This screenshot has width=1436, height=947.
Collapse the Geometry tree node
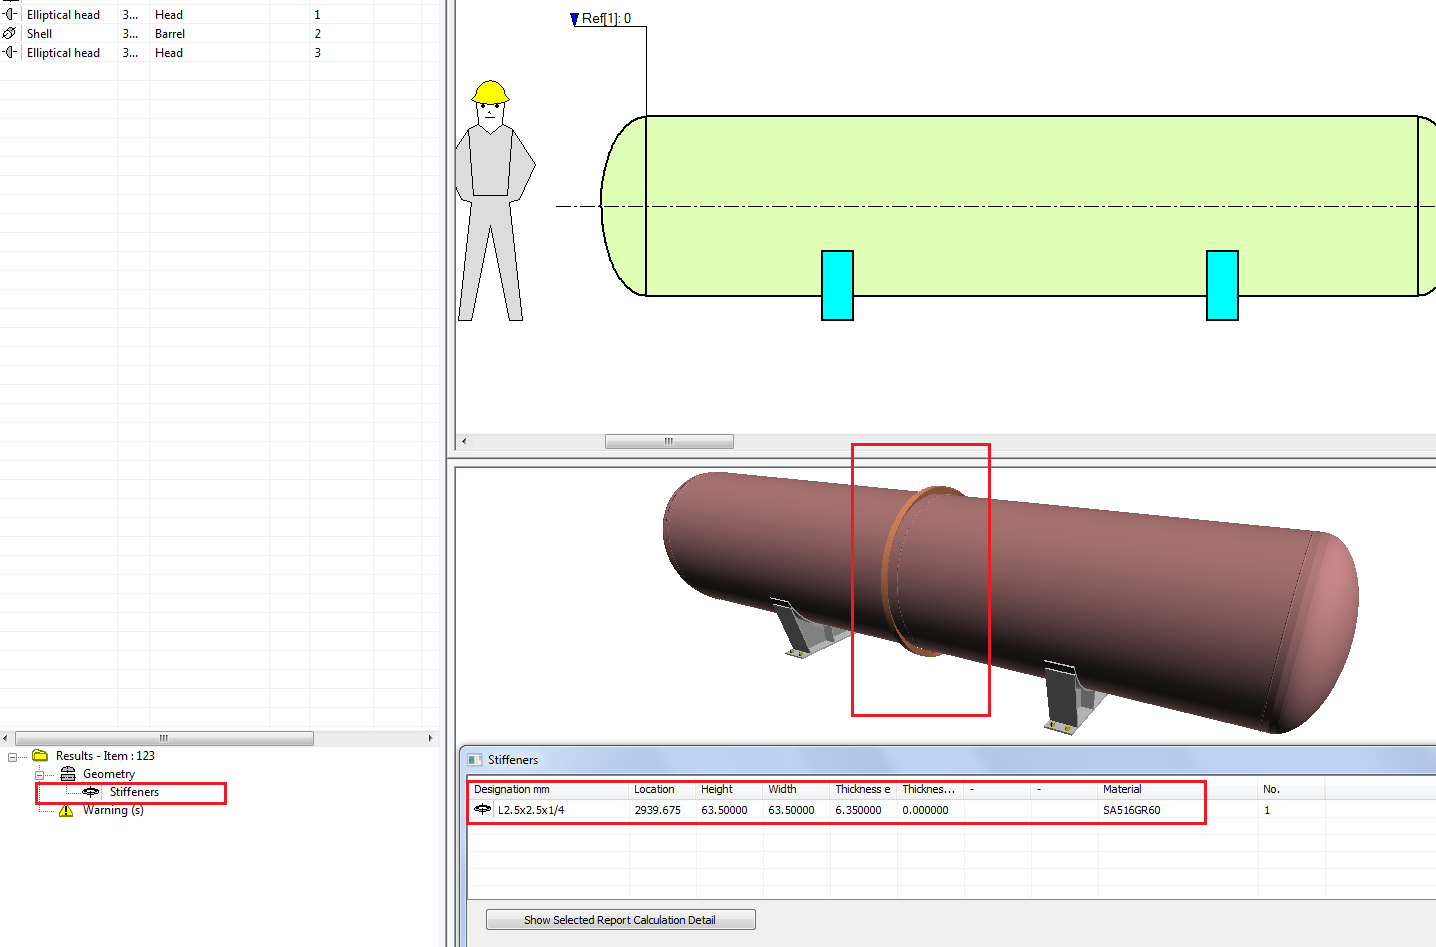click(x=39, y=775)
